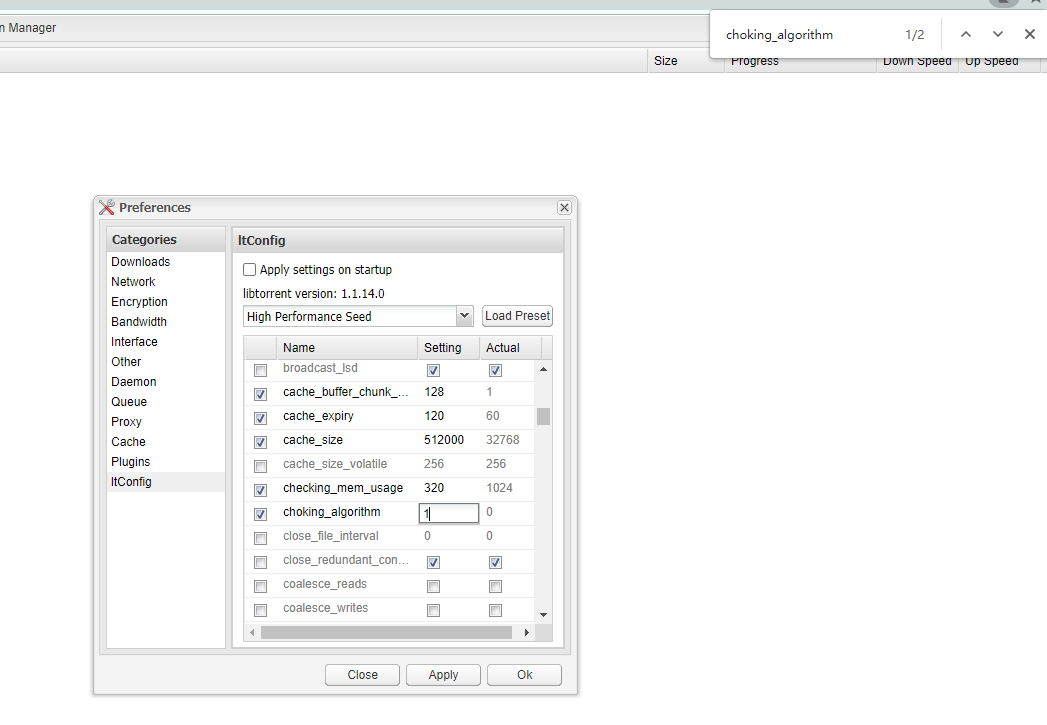1047x725 pixels.
Task: Toggle close_redundant_con Setting value checkbox
Action: (x=433, y=563)
